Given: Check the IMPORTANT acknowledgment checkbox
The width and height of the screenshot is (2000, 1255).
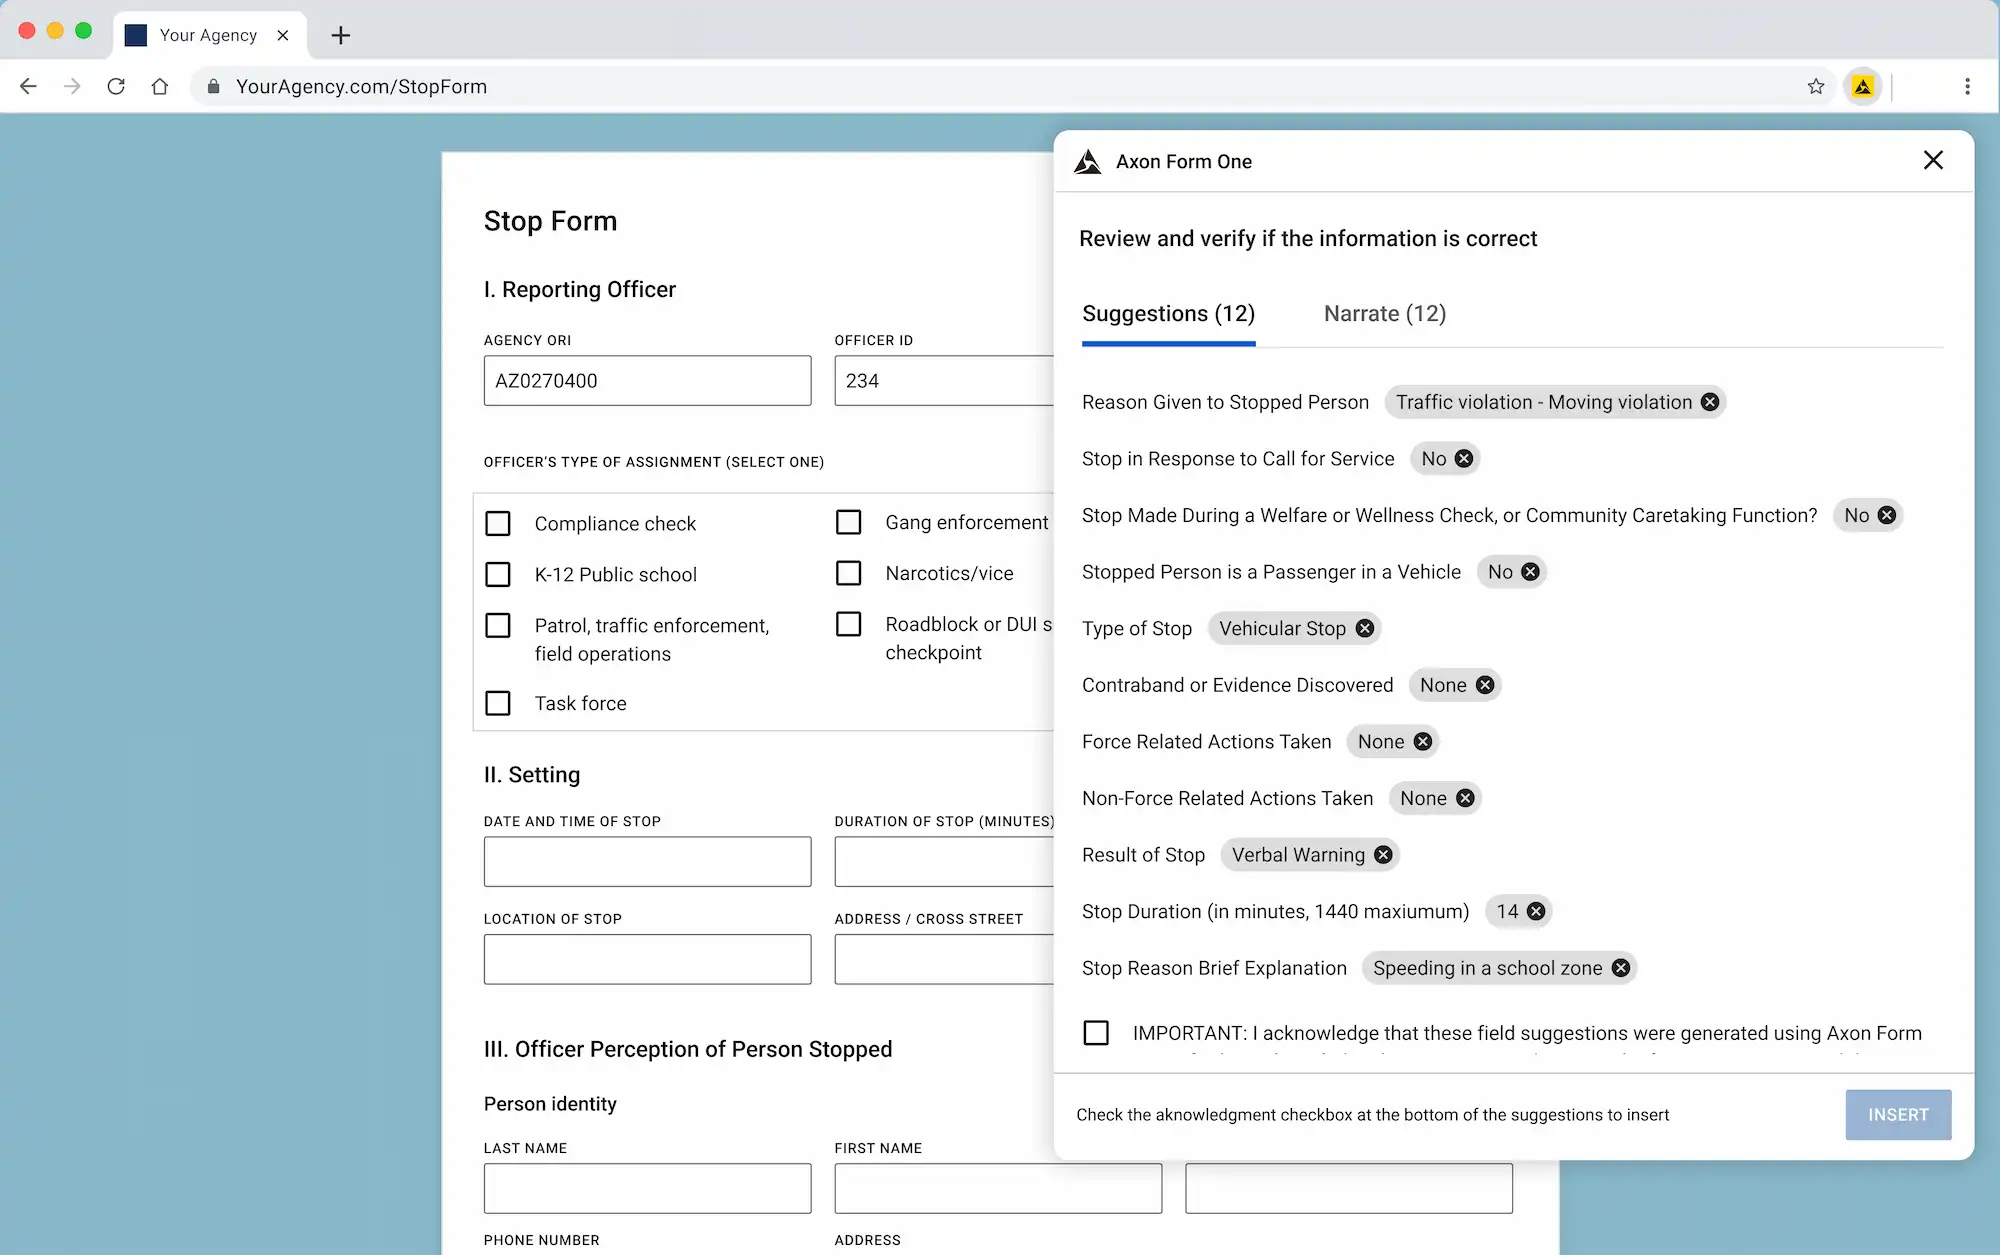Looking at the screenshot, I should 1096,1033.
